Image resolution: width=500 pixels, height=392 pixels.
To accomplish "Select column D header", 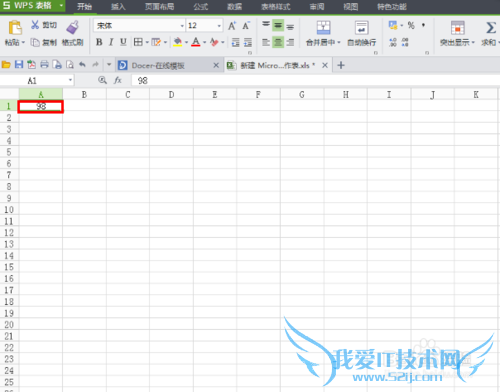I will [171, 95].
